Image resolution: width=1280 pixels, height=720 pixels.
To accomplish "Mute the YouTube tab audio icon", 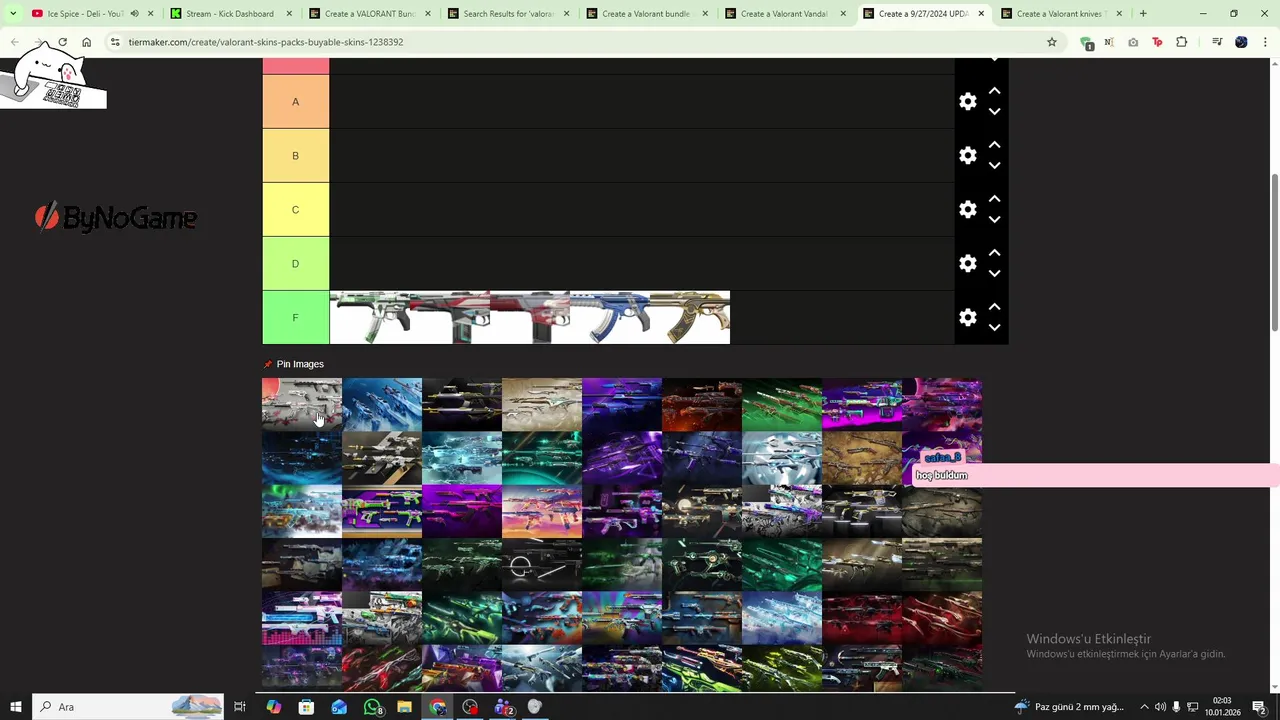I will click(134, 14).
